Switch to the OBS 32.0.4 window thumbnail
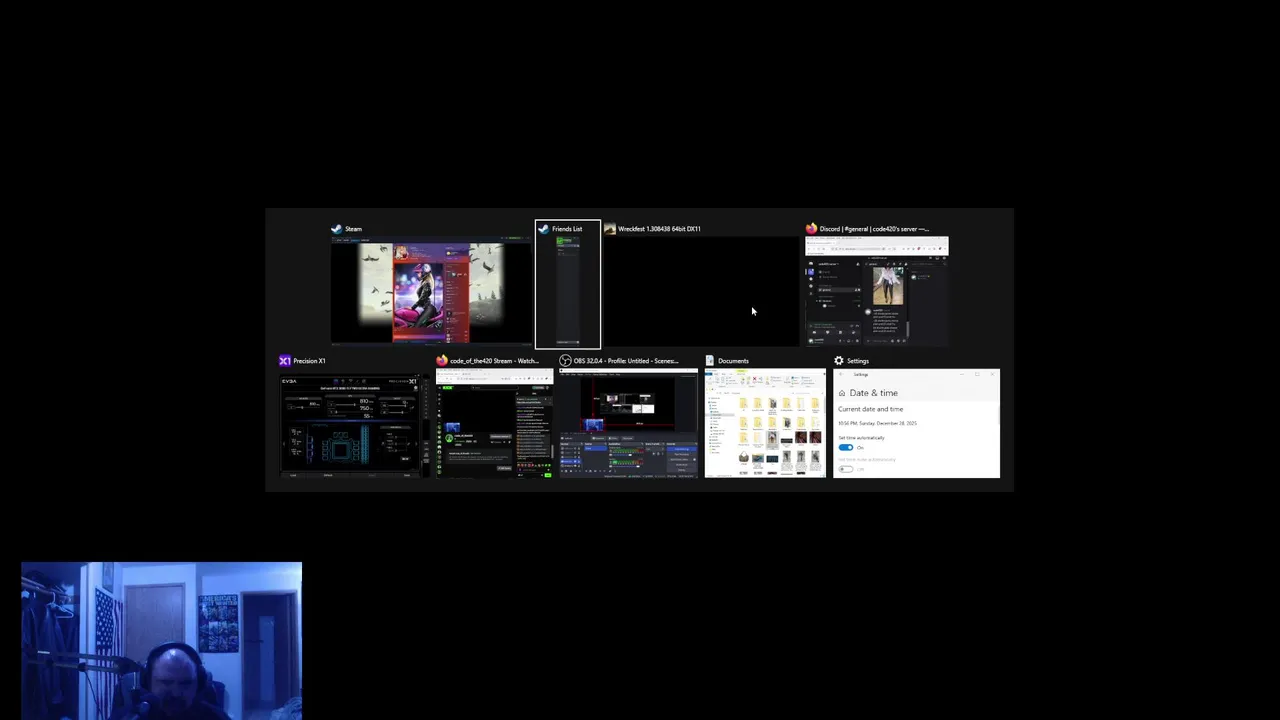Screen dimensions: 1280x720 628,424
